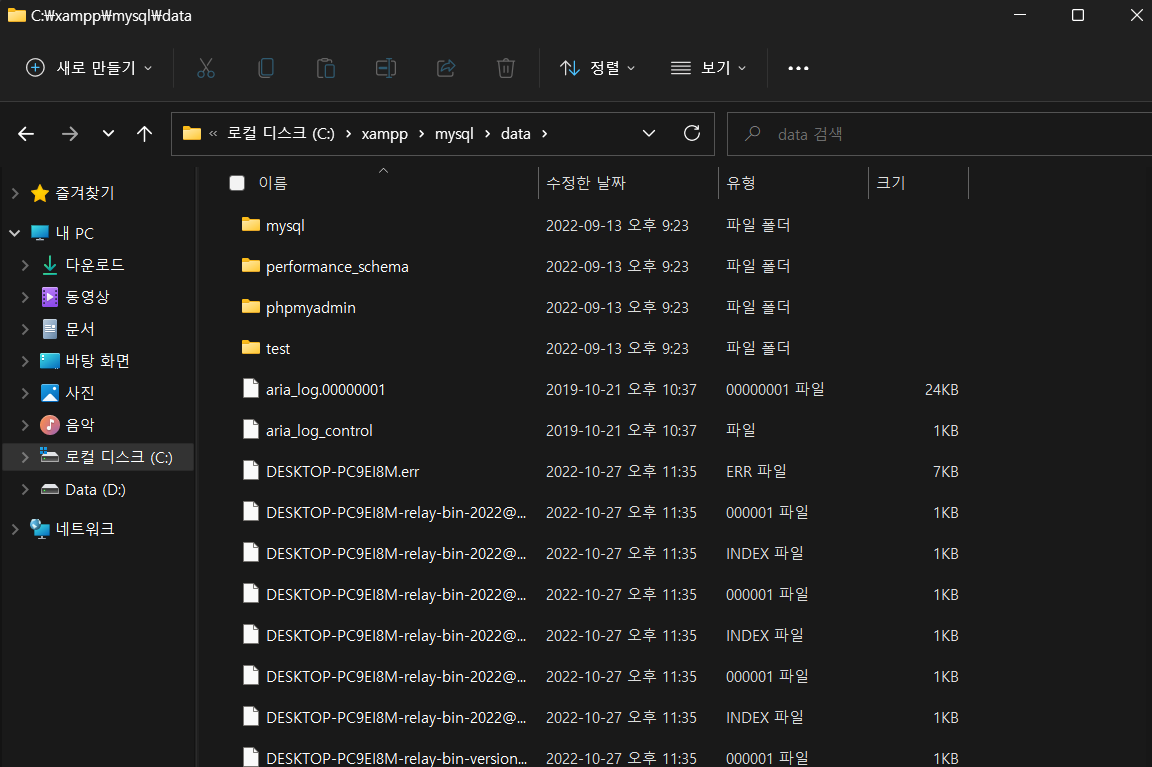Open the 보기 view menu
Screen dimensions: 1152x767
pos(709,68)
